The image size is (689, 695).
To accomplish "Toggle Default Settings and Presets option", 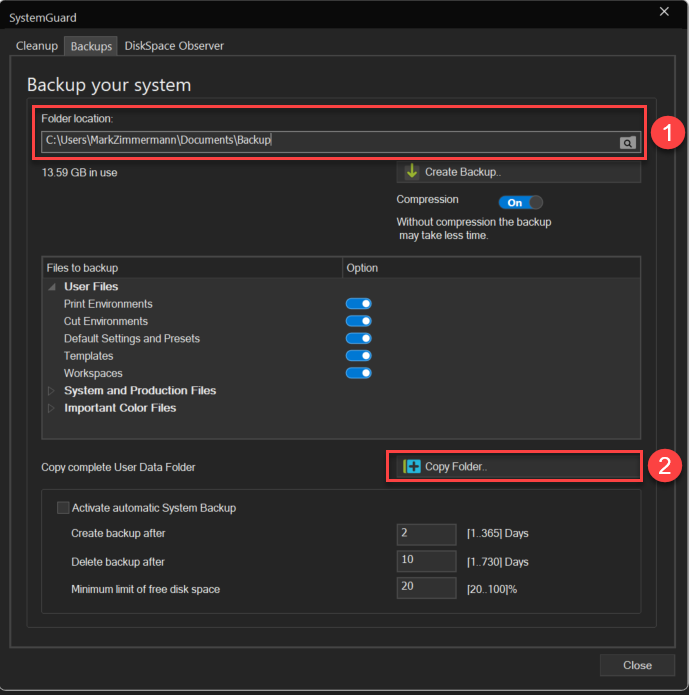I will (359, 338).
